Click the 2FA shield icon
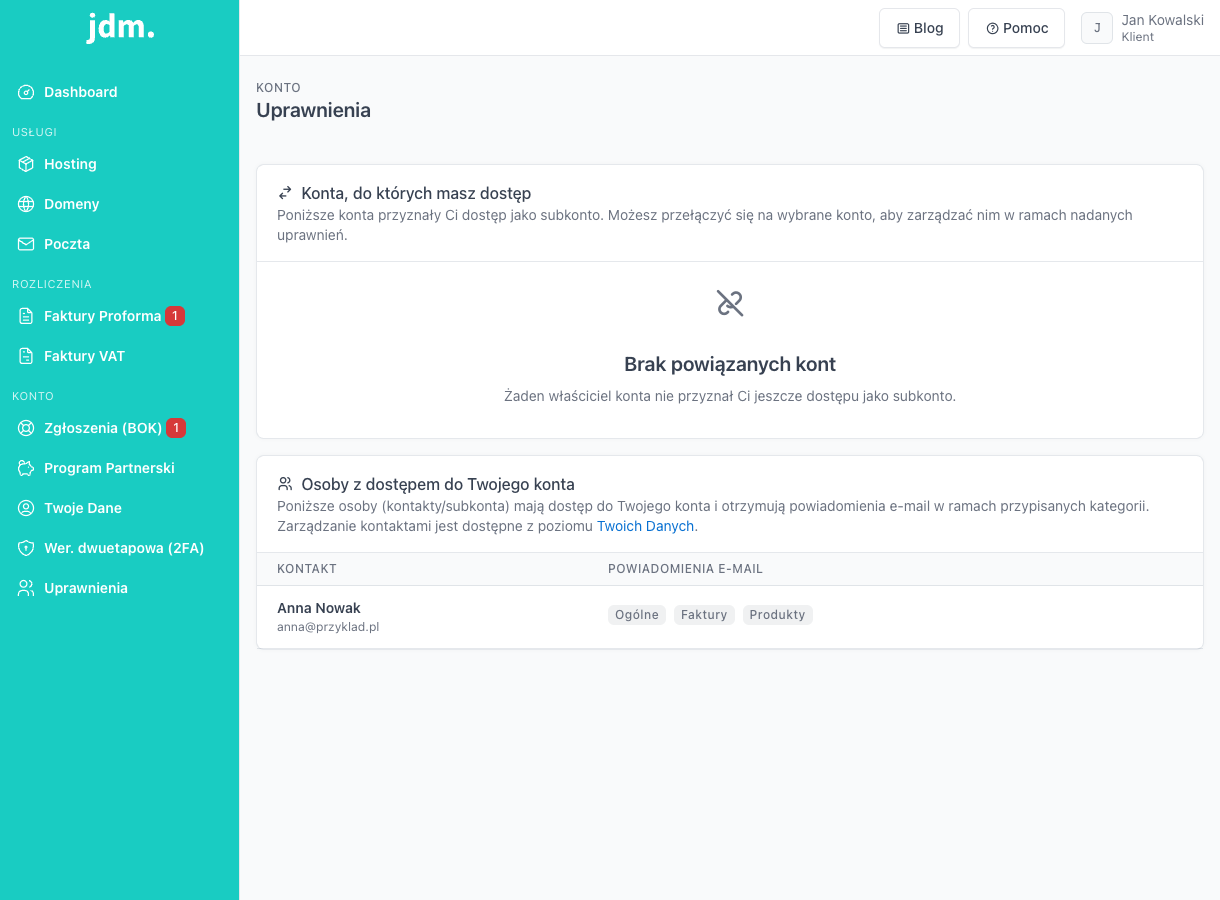1220x900 pixels. pos(26,548)
